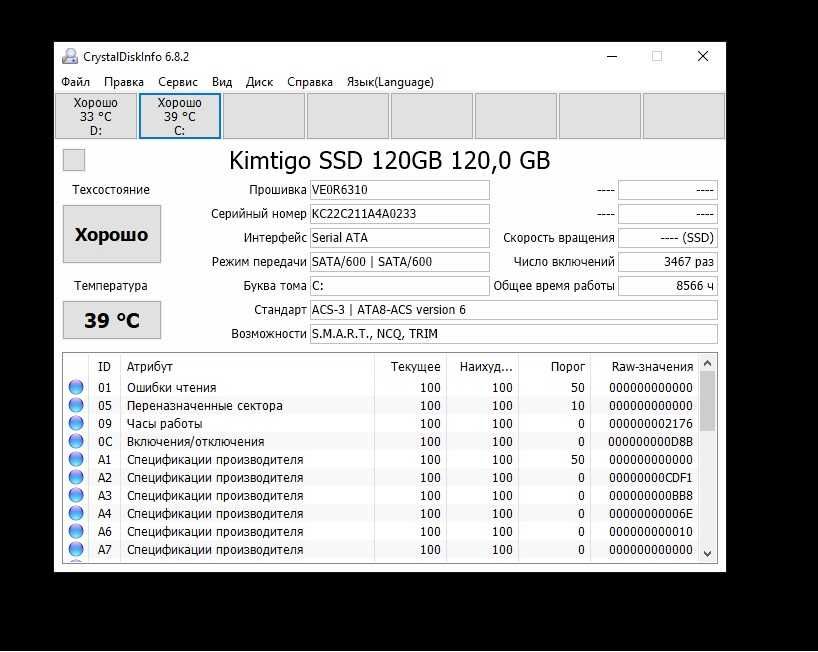This screenshot has height=652, width=818.
Task: Click the status circle for attribute 0C
Action: pyautogui.click(x=76, y=441)
